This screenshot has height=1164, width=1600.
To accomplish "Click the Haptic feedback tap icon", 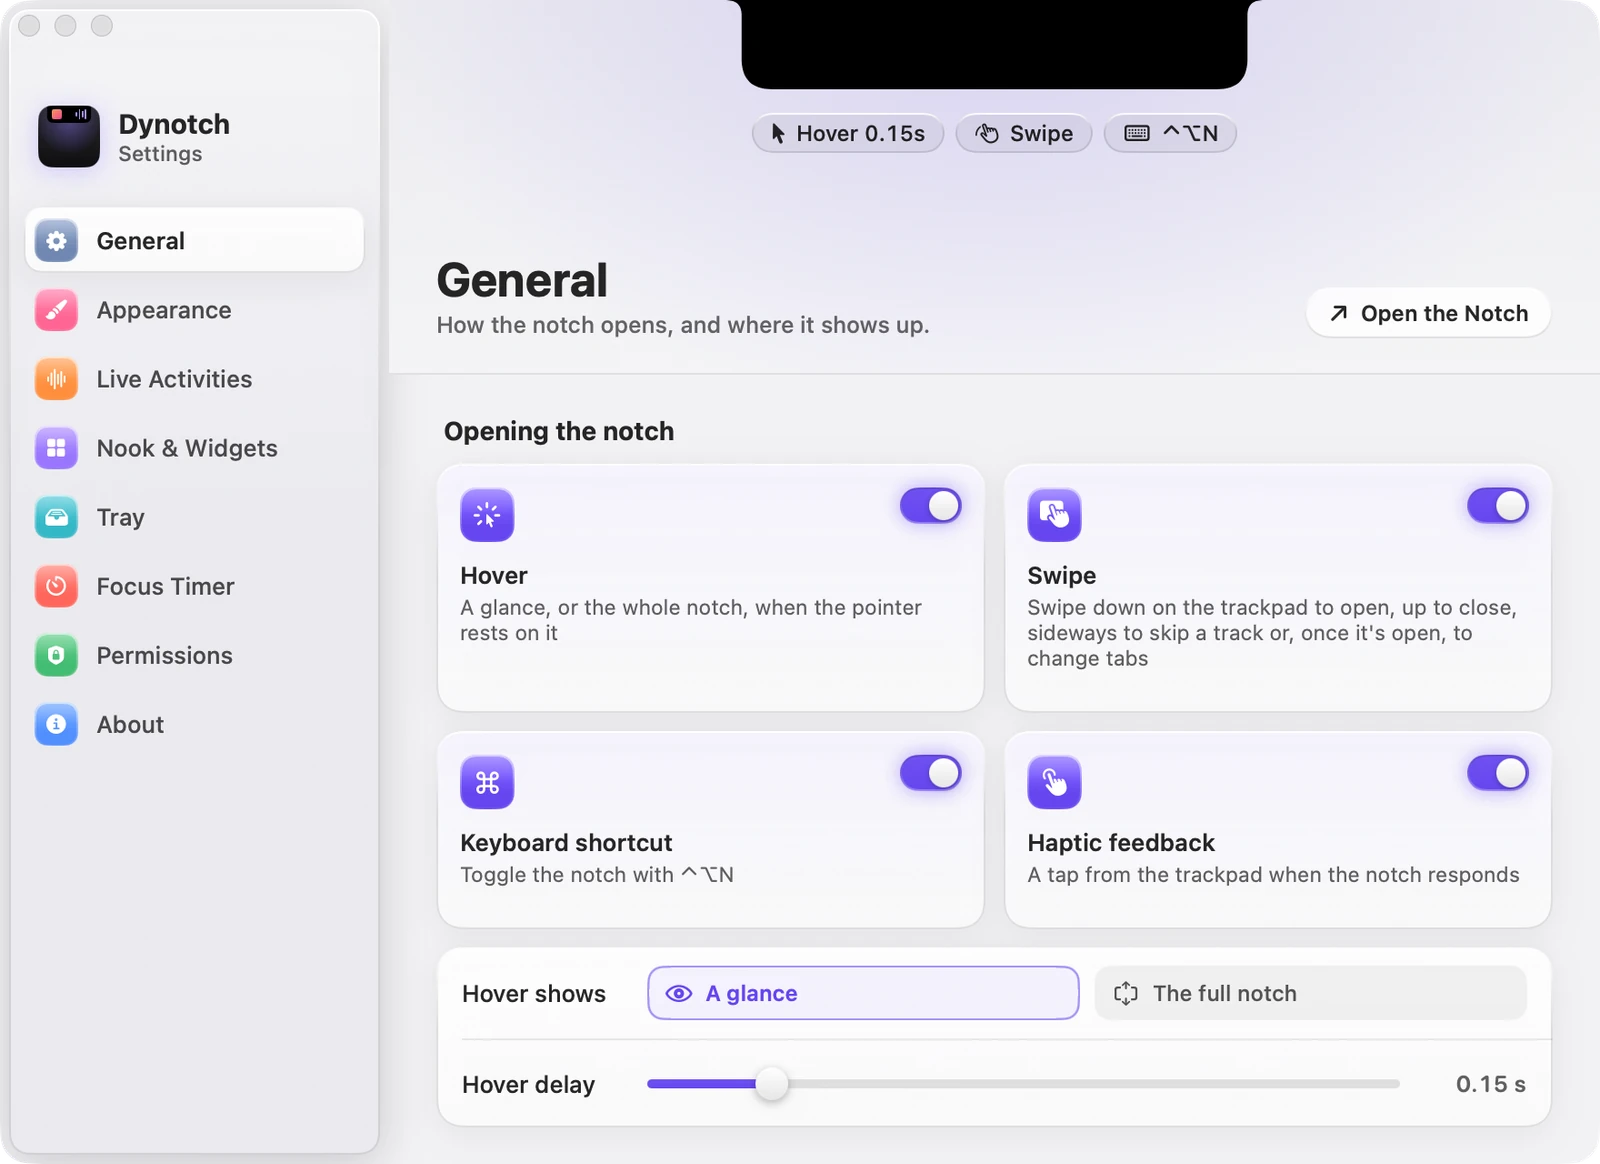I will coord(1054,782).
